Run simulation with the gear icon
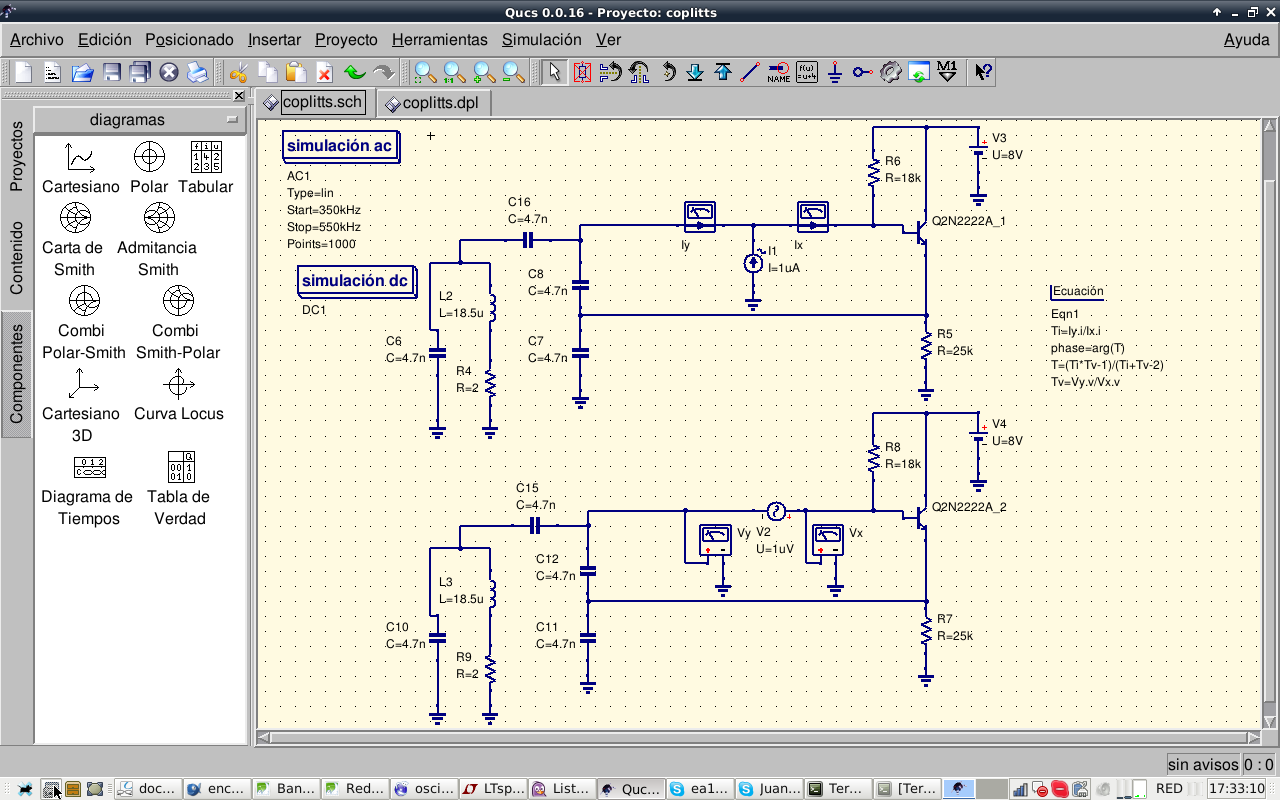 tap(890, 72)
